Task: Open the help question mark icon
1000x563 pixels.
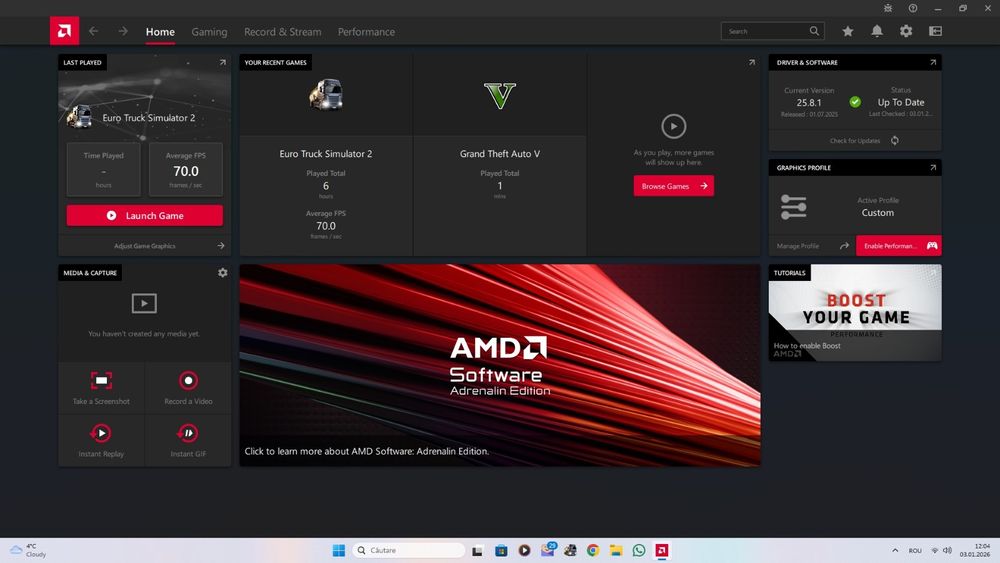Action: [x=913, y=8]
